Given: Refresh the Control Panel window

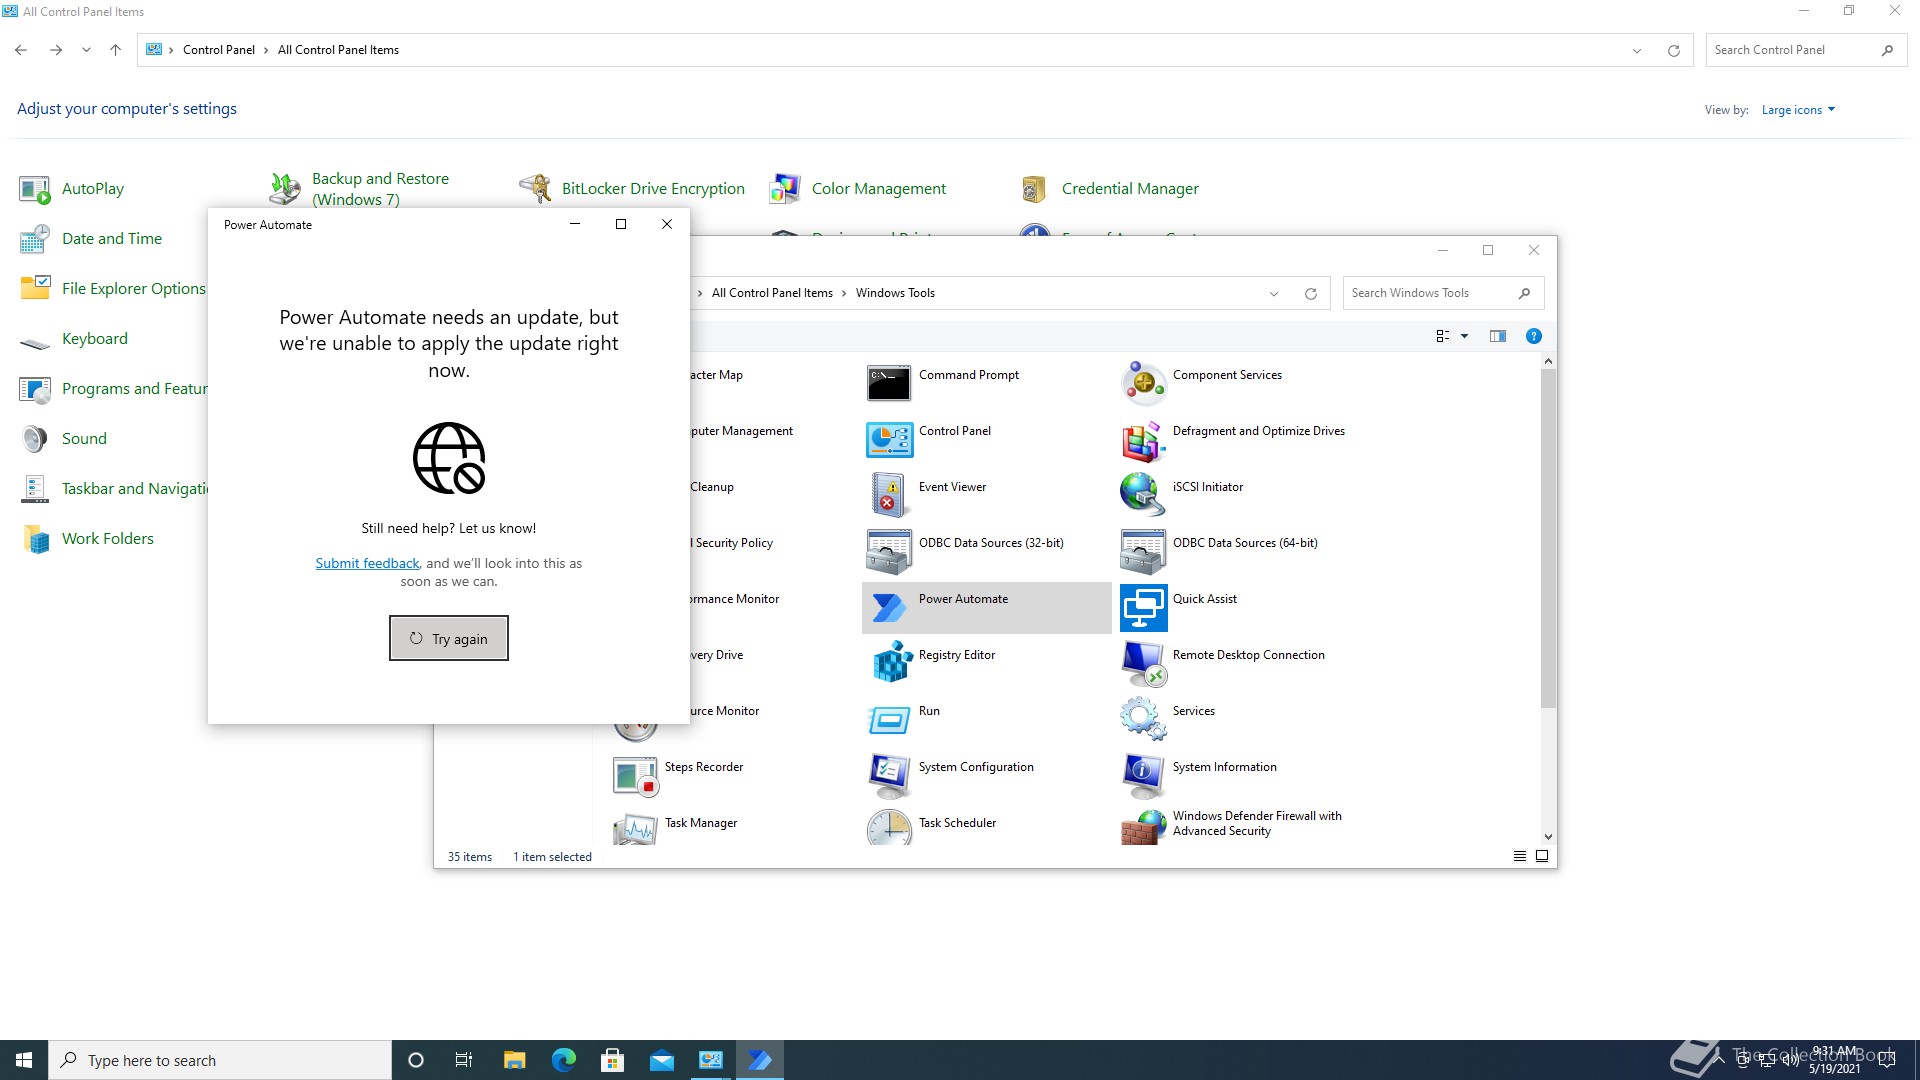Looking at the screenshot, I should pos(1674,50).
